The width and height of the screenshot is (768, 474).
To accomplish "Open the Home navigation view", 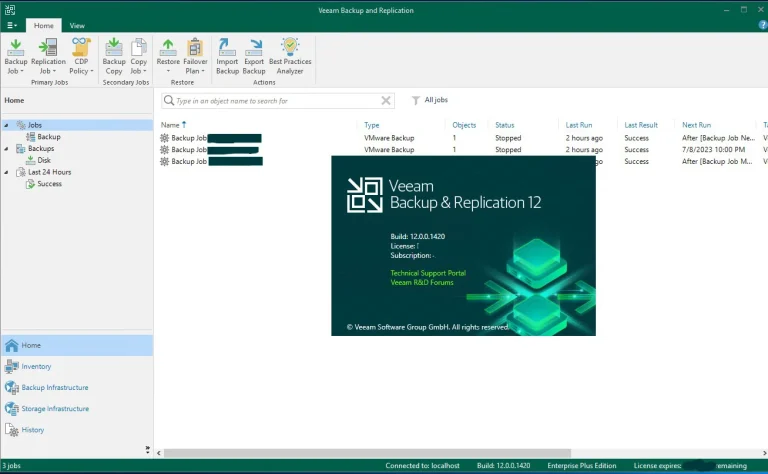I will [77, 345].
